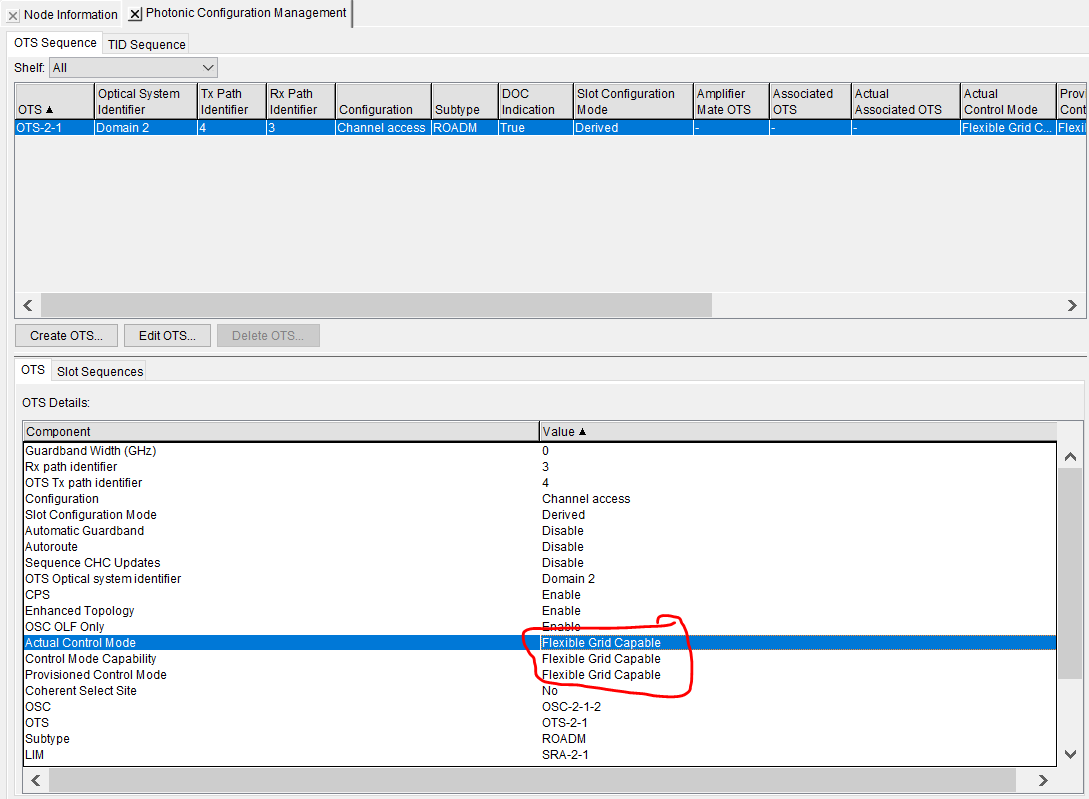The height and width of the screenshot is (799, 1089).
Task: Click the OSC-2-1-2 value
Action: [571, 707]
